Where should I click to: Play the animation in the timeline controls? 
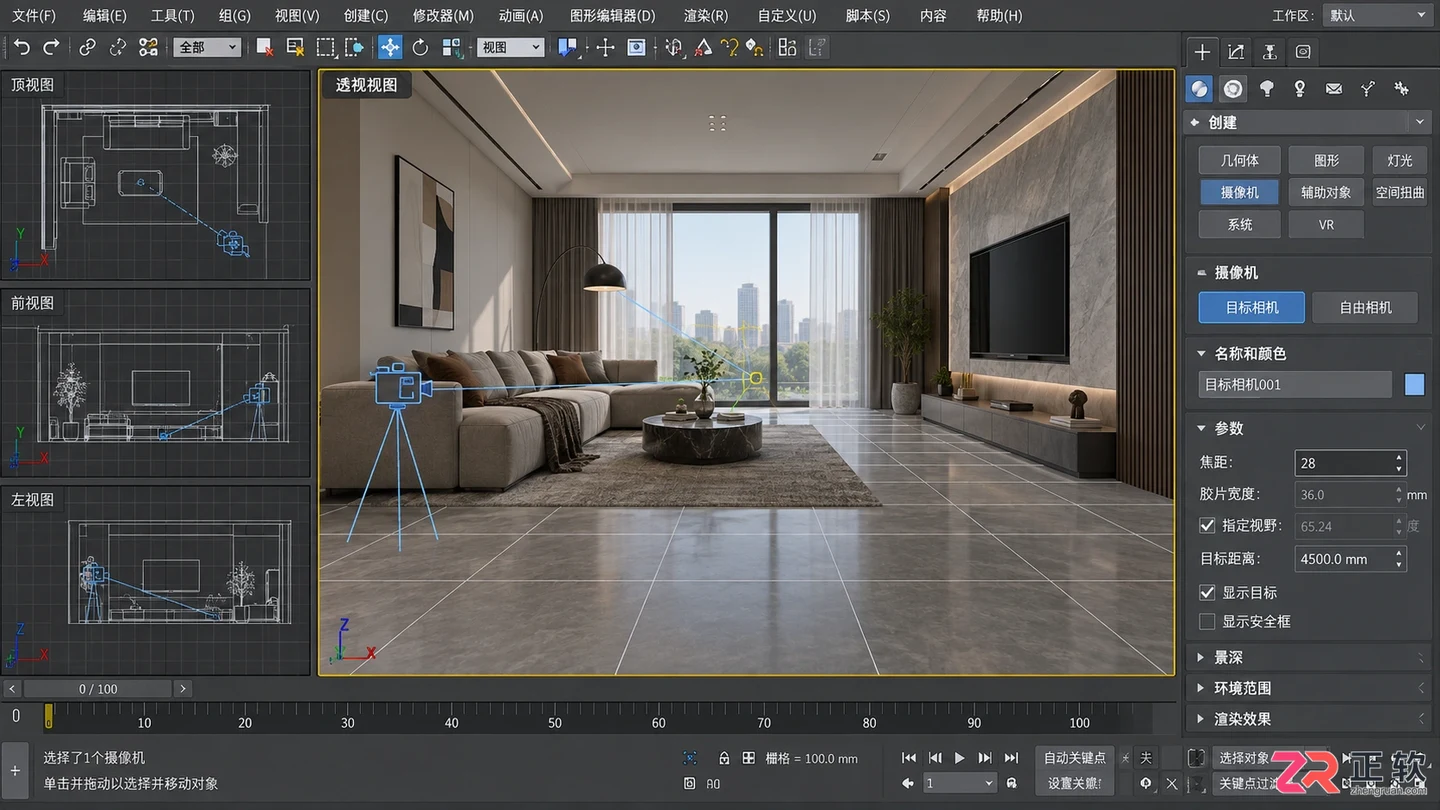tap(960, 758)
